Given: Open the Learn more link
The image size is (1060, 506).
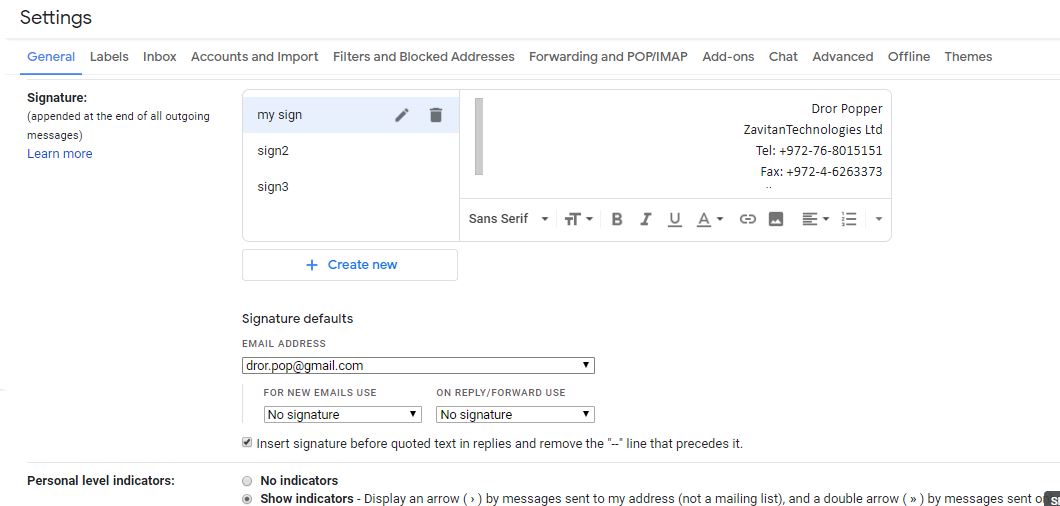Looking at the screenshot, I should (60, 154).
